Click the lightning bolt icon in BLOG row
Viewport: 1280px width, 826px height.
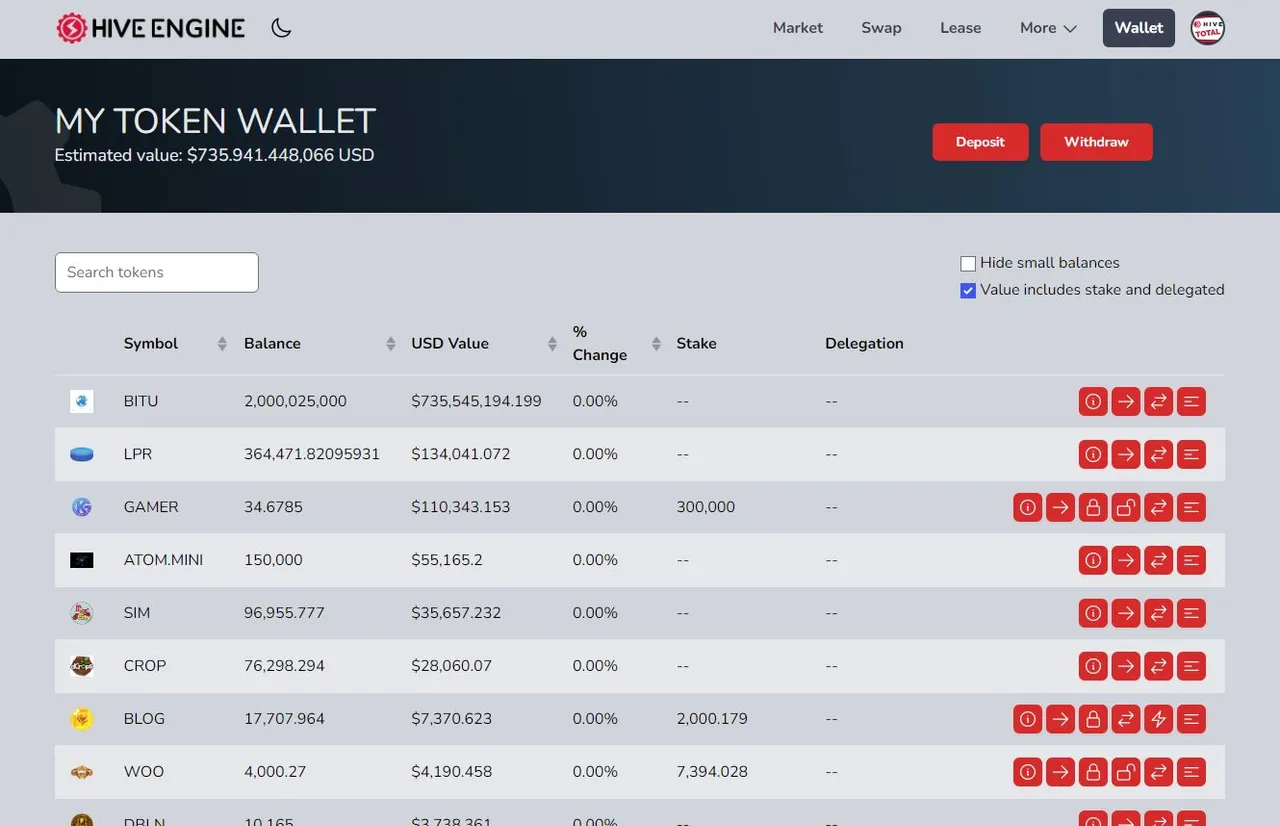click(1158, 719)
